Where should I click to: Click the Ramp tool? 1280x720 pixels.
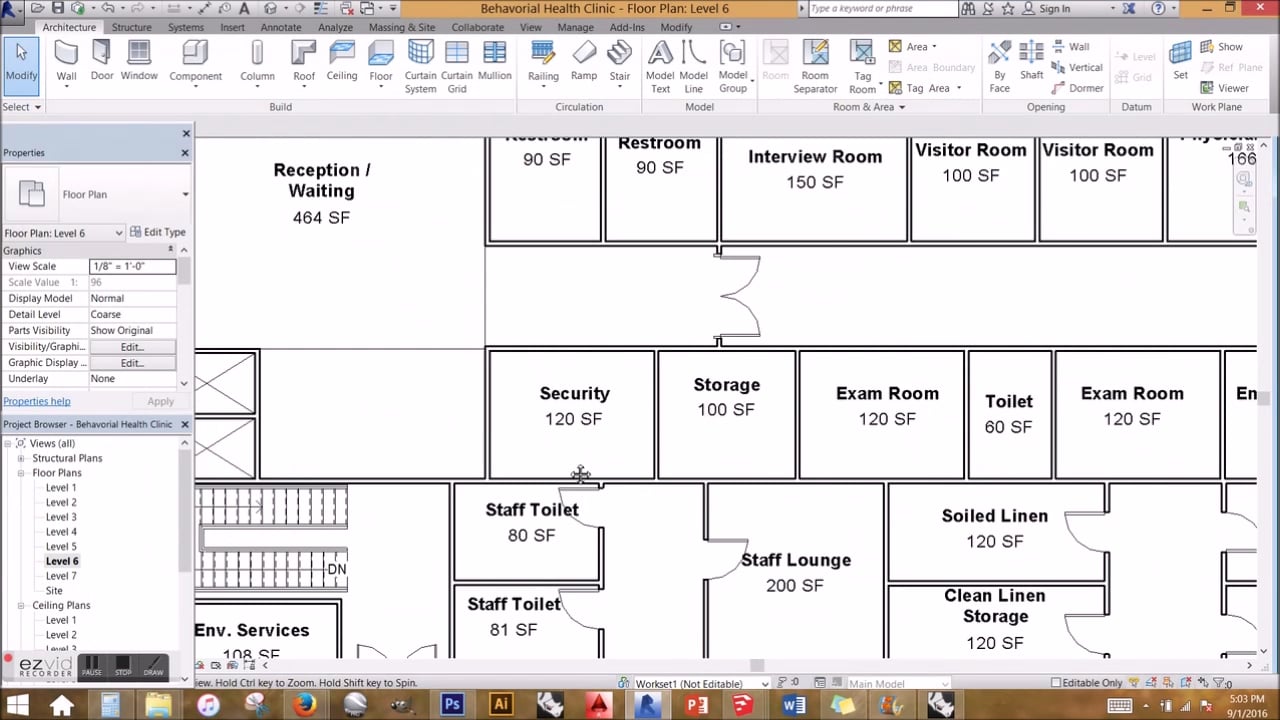click(584, 62)
